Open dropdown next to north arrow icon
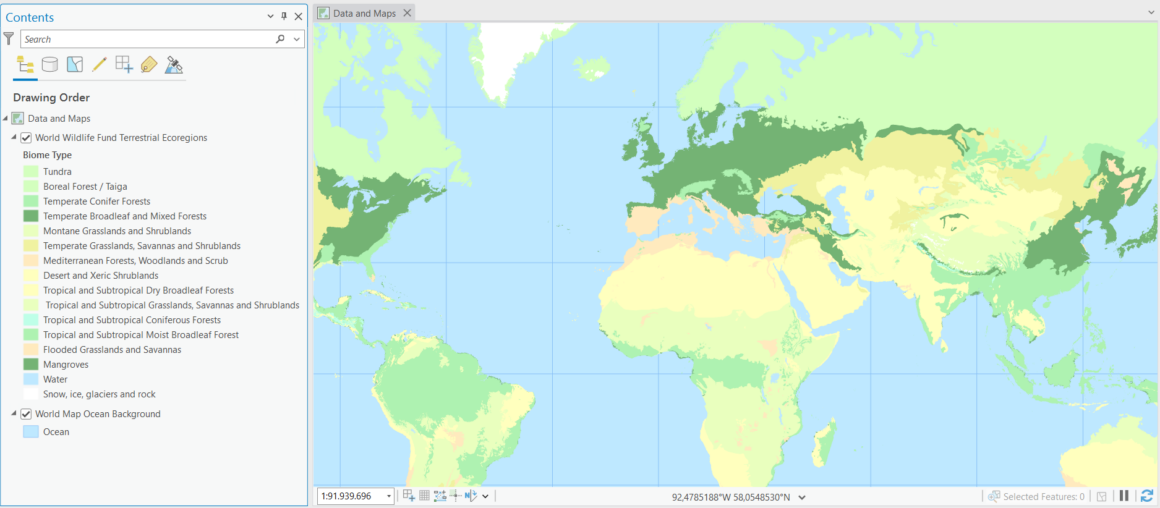The image size is (1160, 508). pyautogui.click(x=485, y=496)
